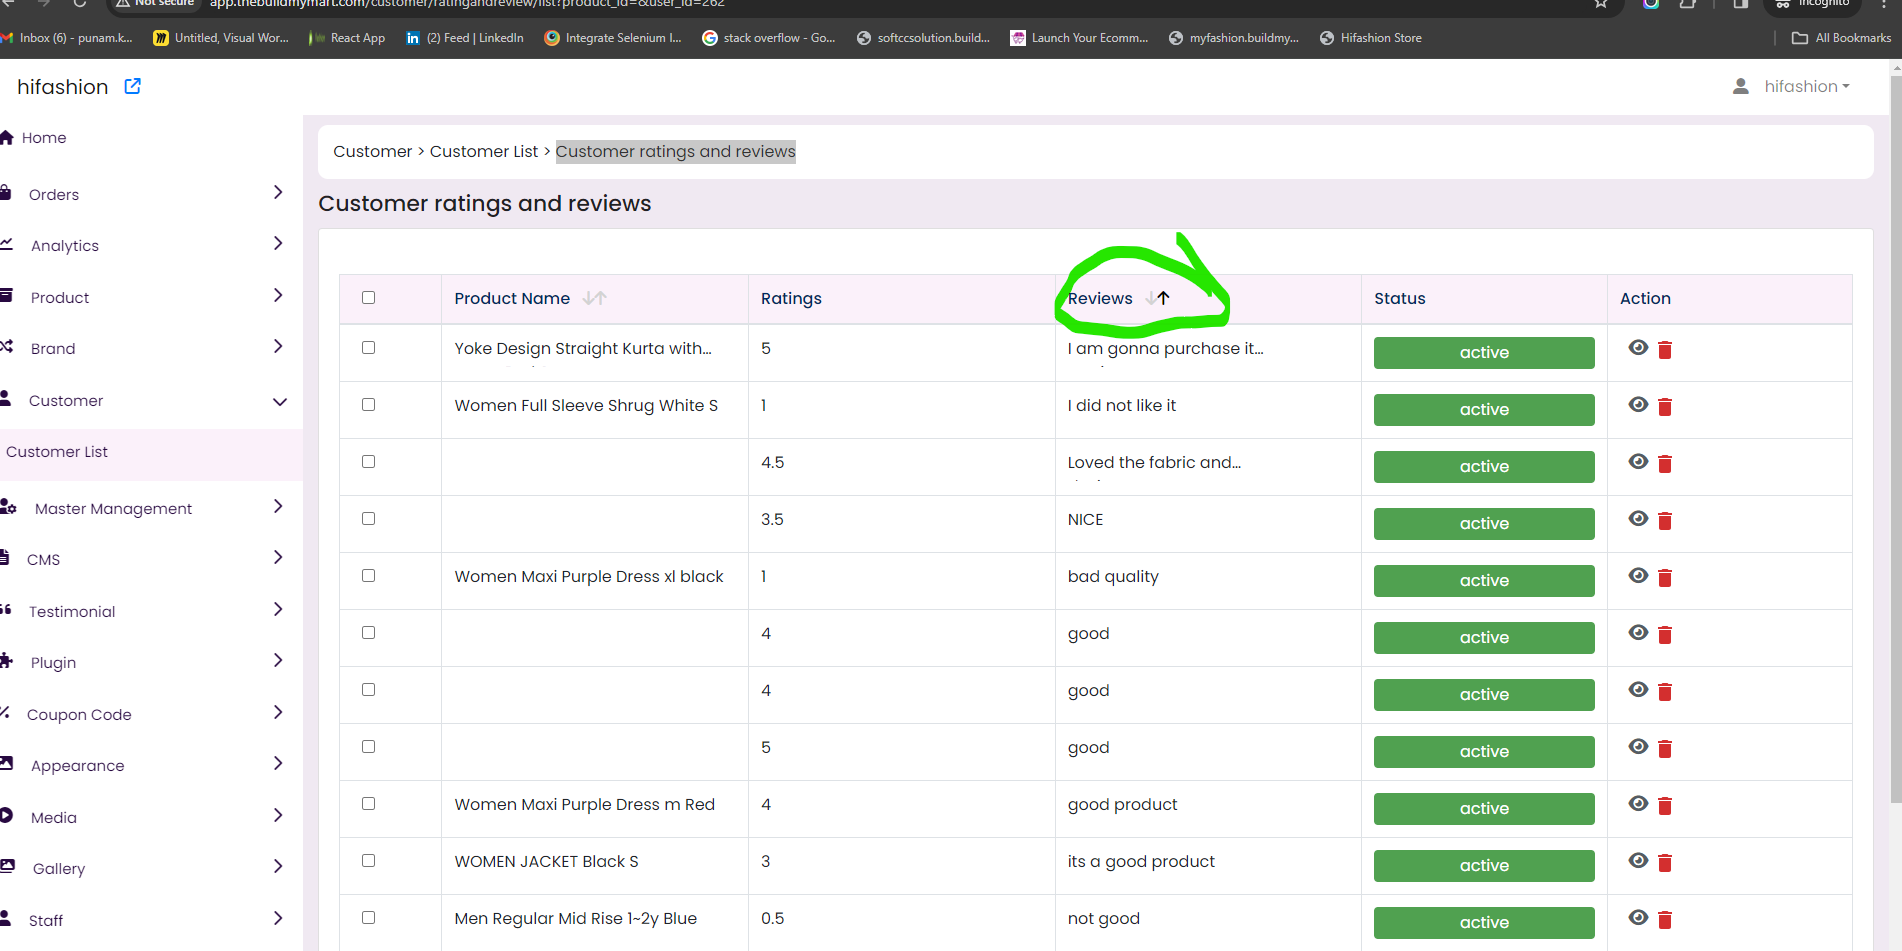1902x951 pixels.
Task: Delete the Women Full Sleeve Shrug review
Action: point(1665,407)
